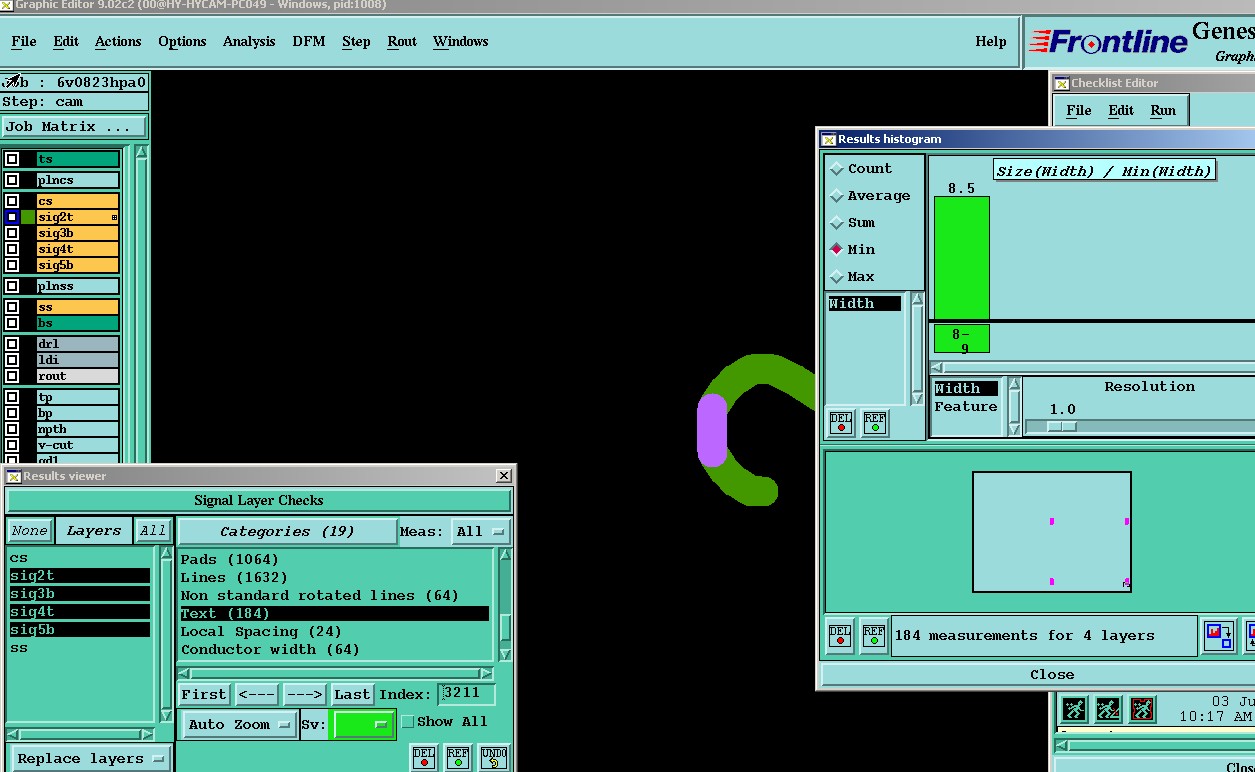This screenshot has width=1255, height=772.
Task: Select the Min radio option
Action: pos(837,250)
